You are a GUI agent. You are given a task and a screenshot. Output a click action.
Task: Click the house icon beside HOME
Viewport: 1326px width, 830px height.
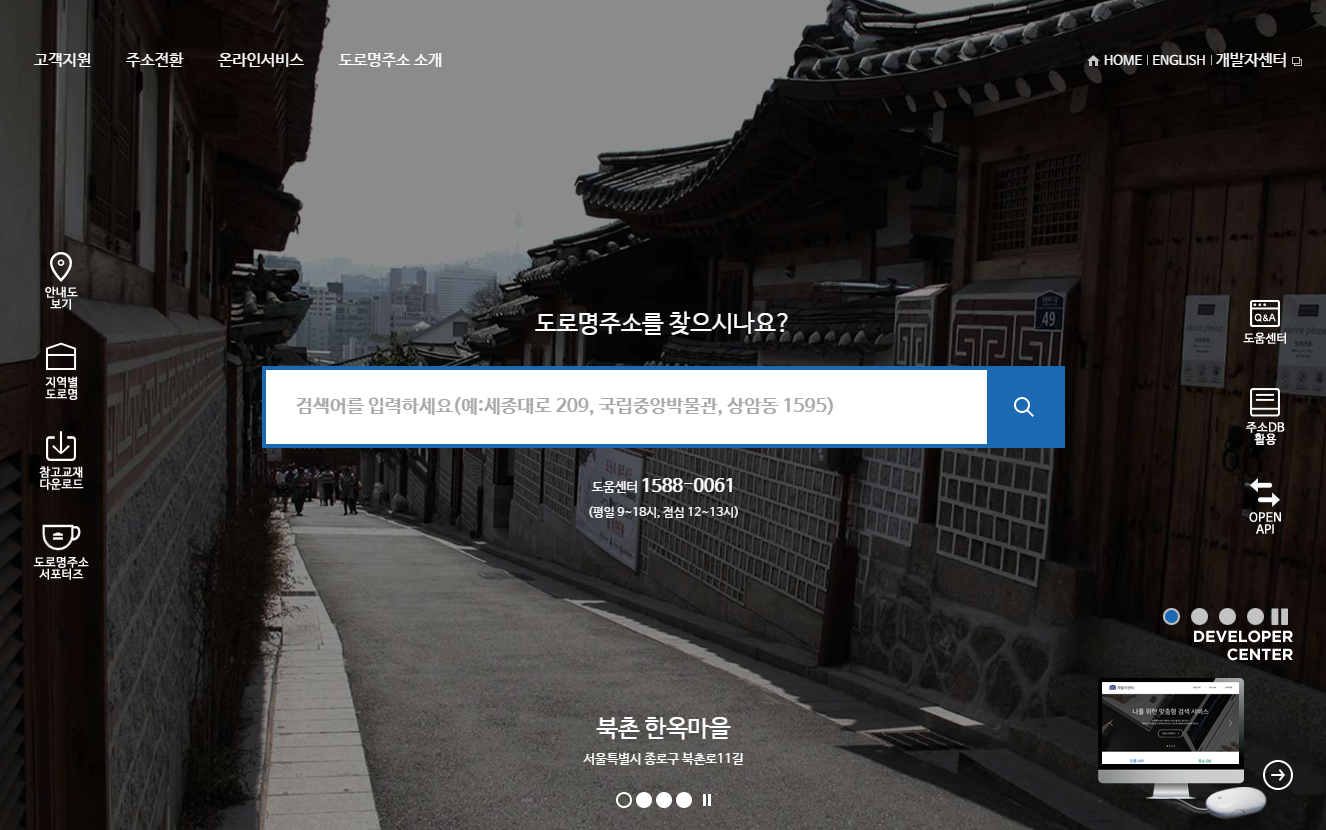1092,60
